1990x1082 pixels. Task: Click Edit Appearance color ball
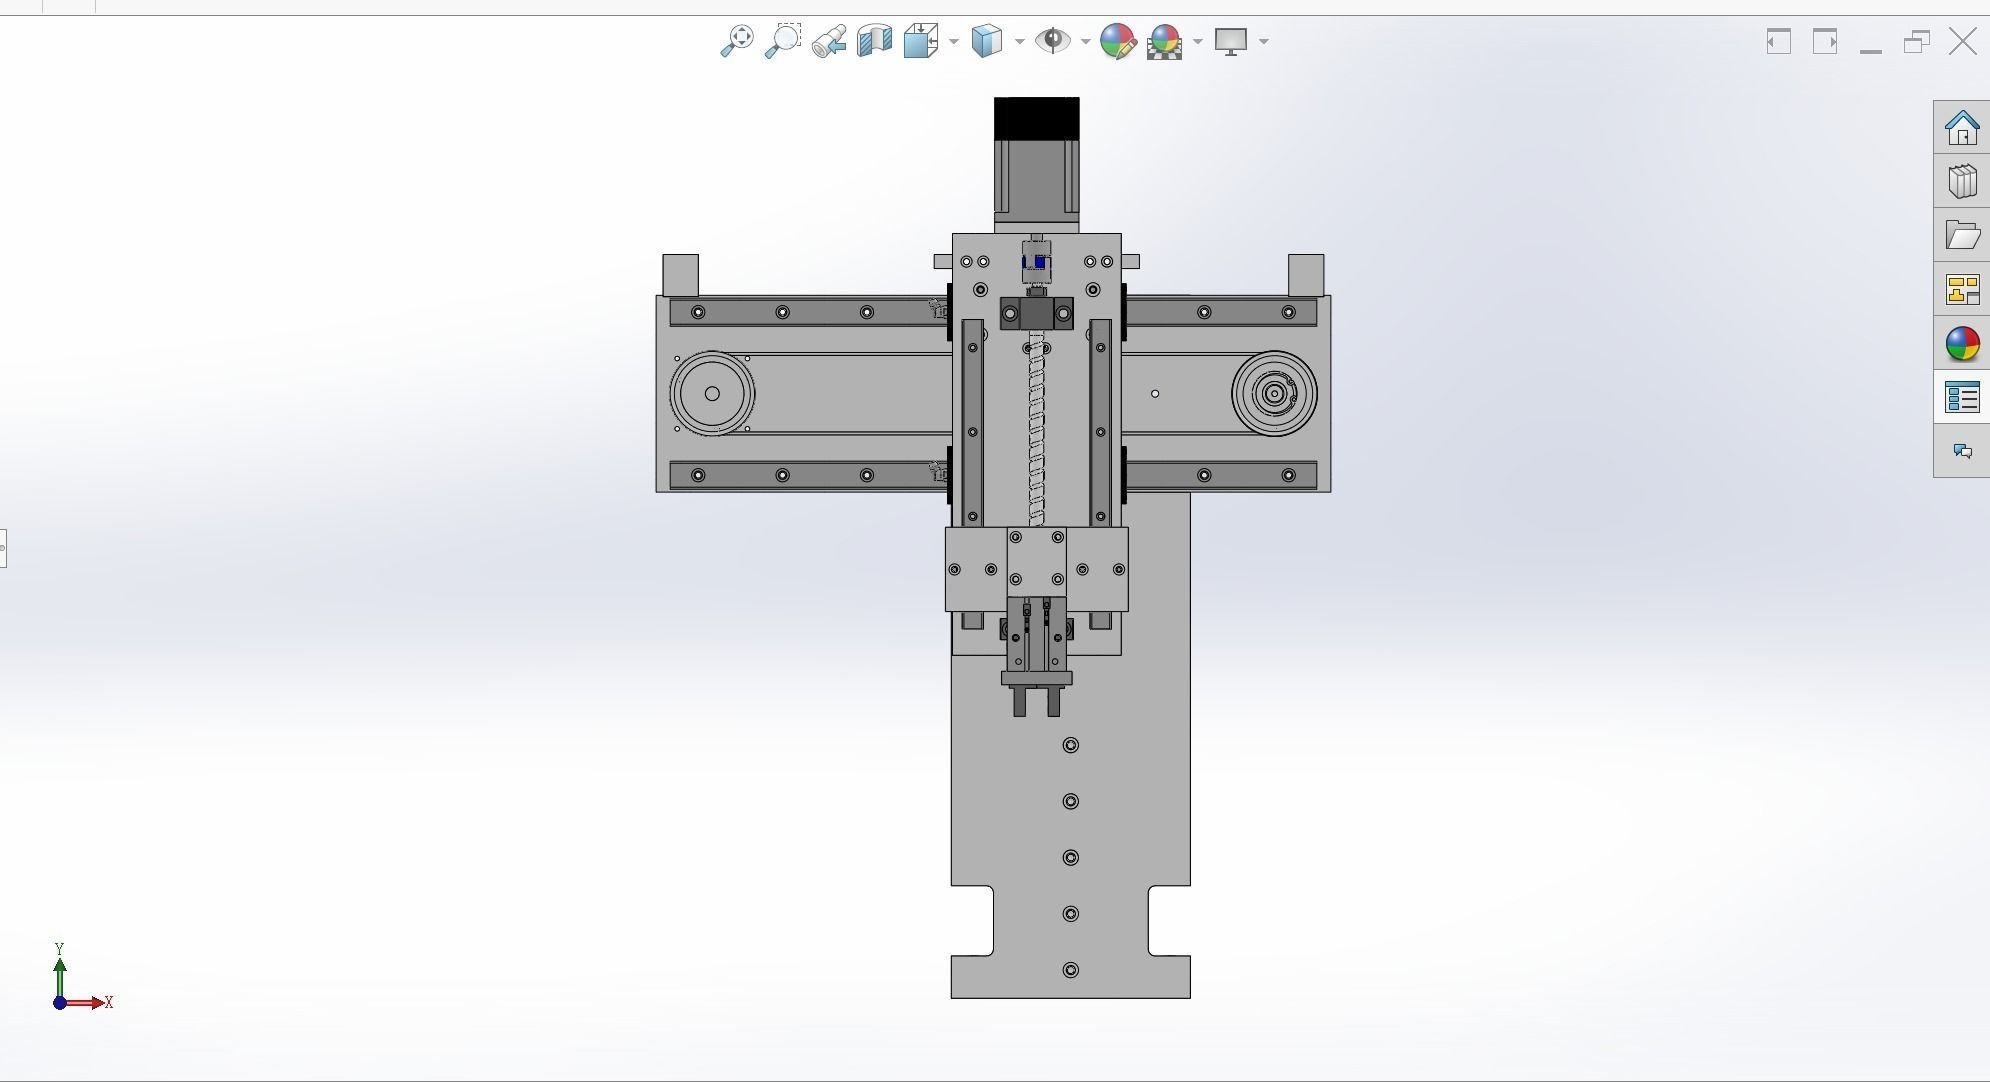1118,41
